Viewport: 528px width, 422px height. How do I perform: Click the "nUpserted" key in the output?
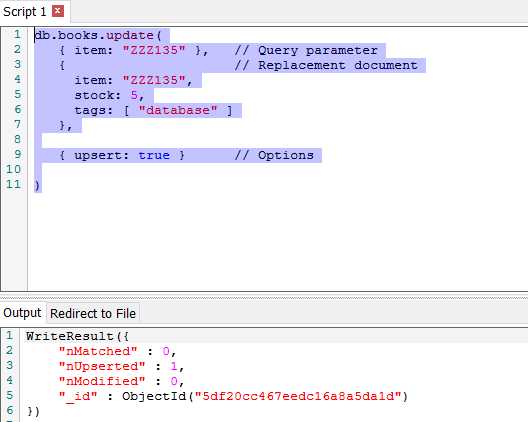pos(102,366)
